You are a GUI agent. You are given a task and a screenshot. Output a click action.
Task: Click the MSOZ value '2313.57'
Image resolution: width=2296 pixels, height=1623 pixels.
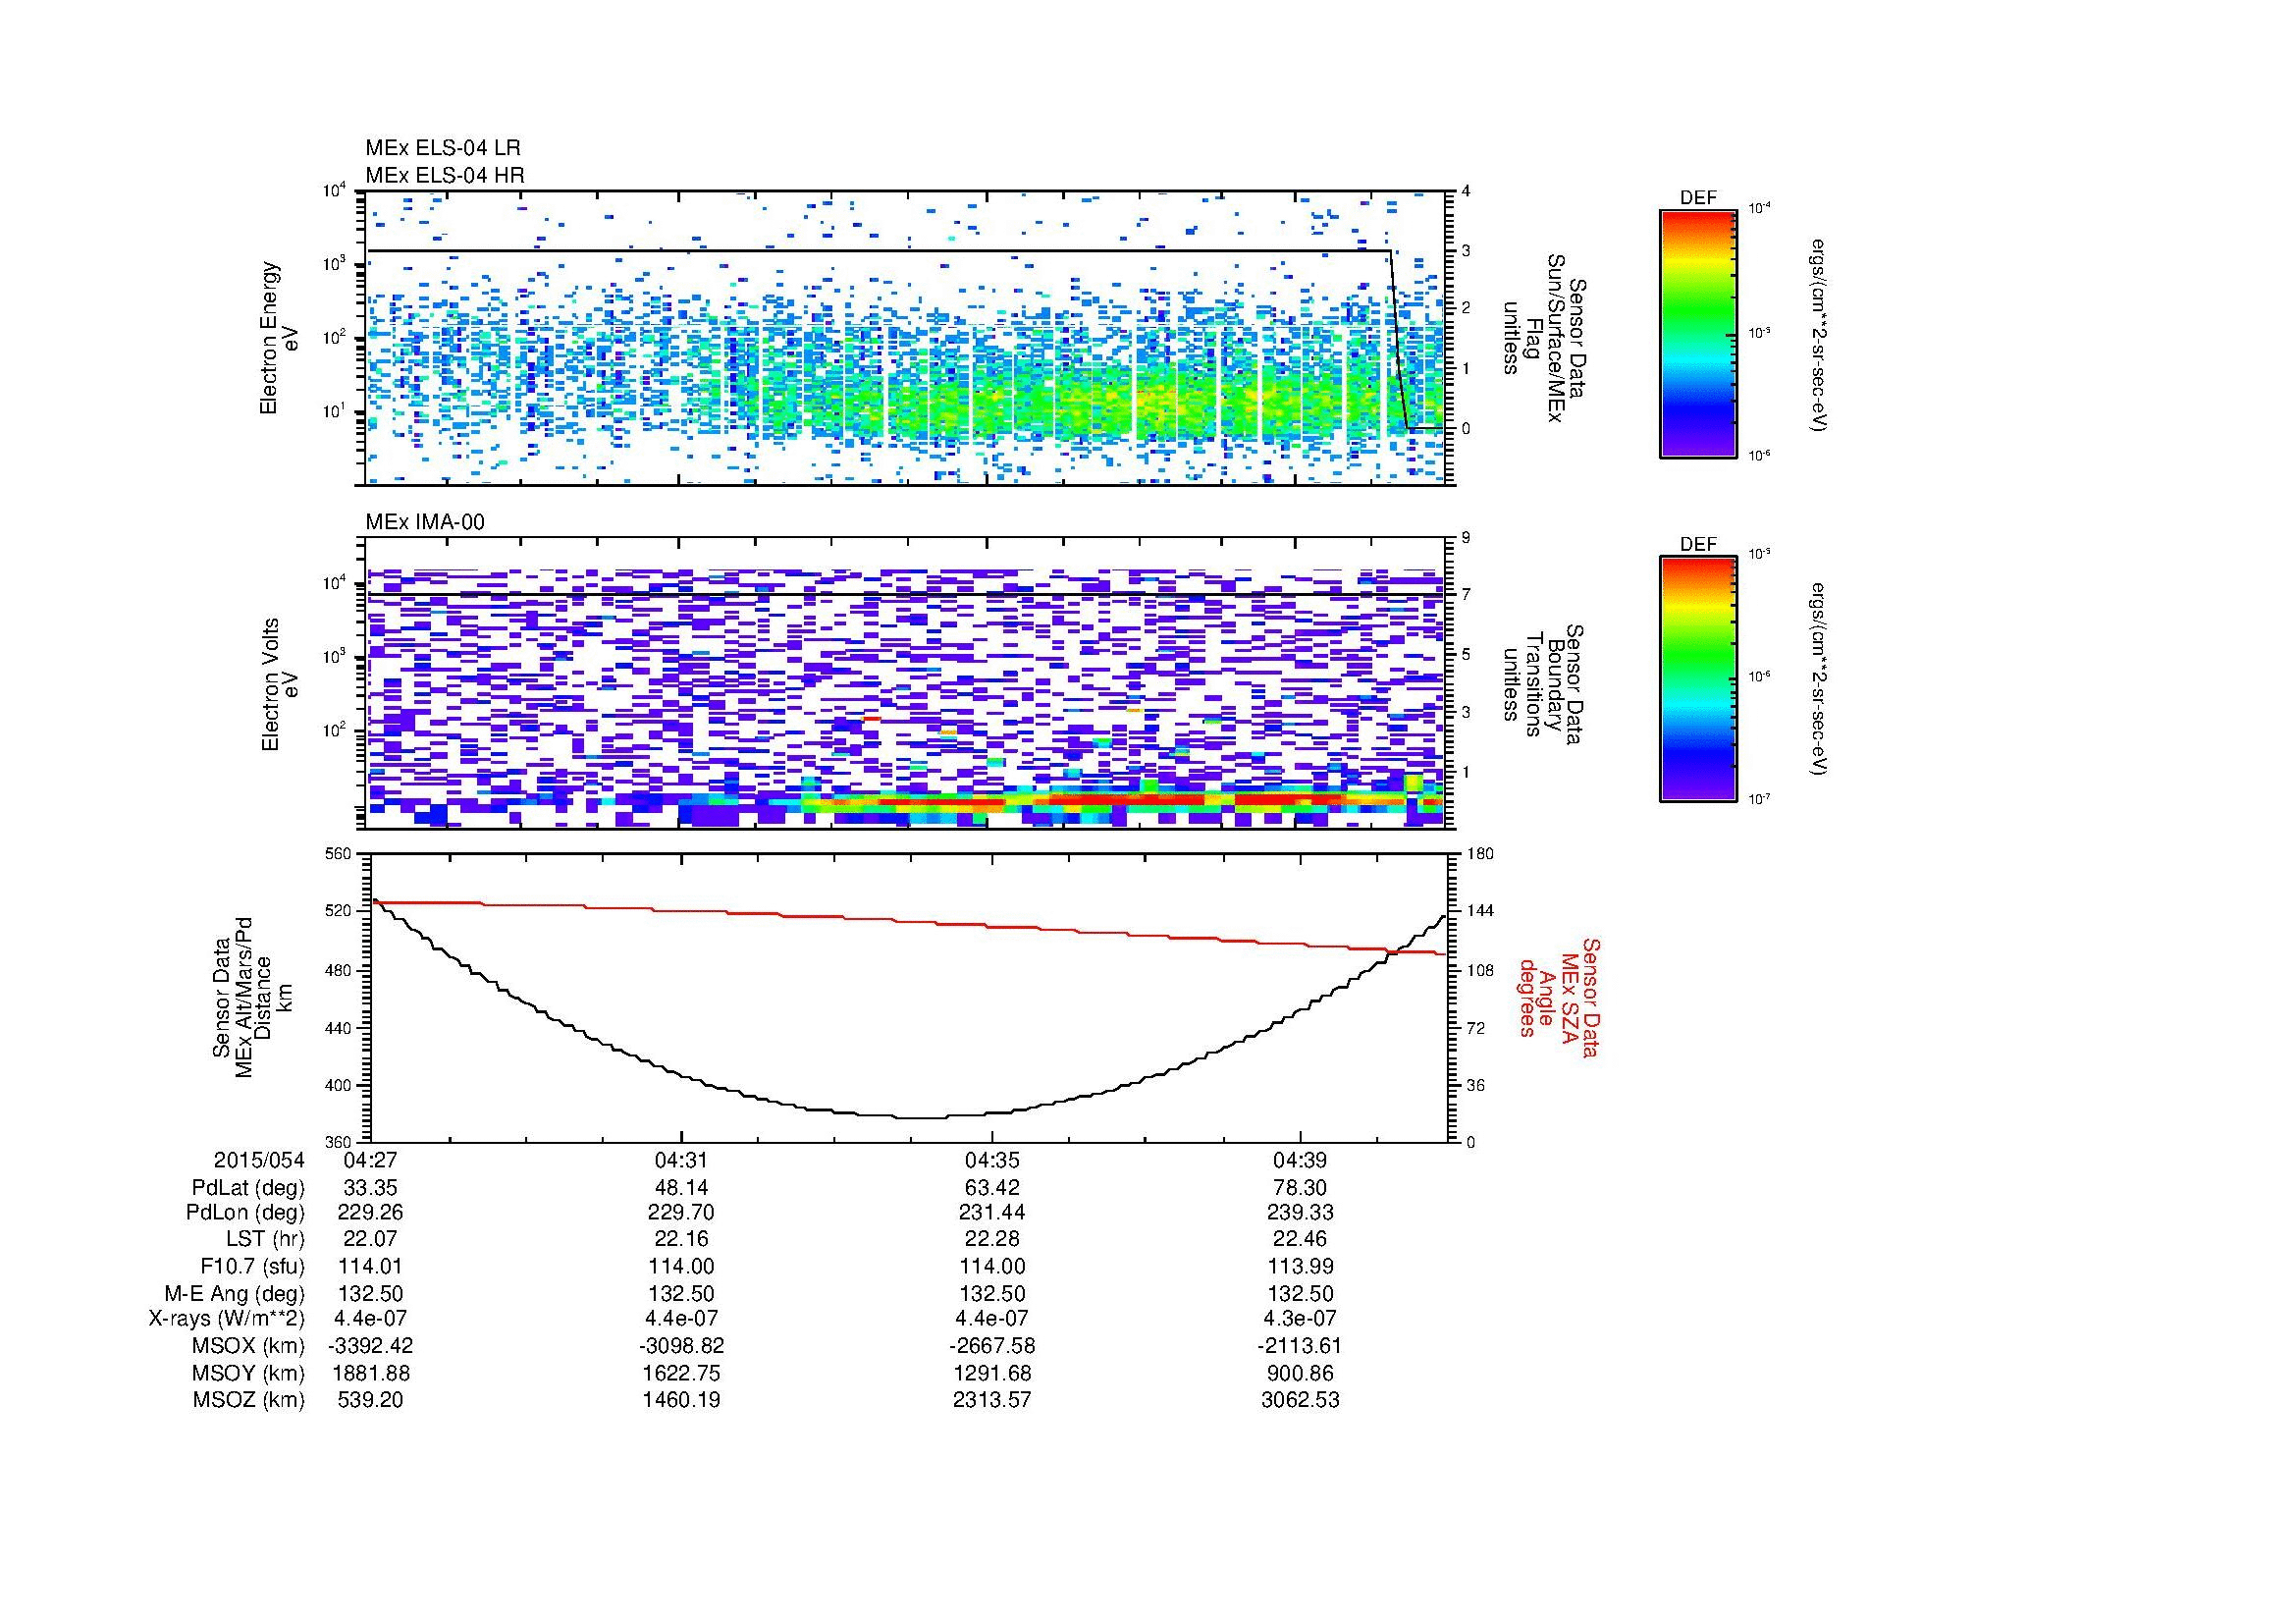pyautogui.click(x=991, y=1400)
